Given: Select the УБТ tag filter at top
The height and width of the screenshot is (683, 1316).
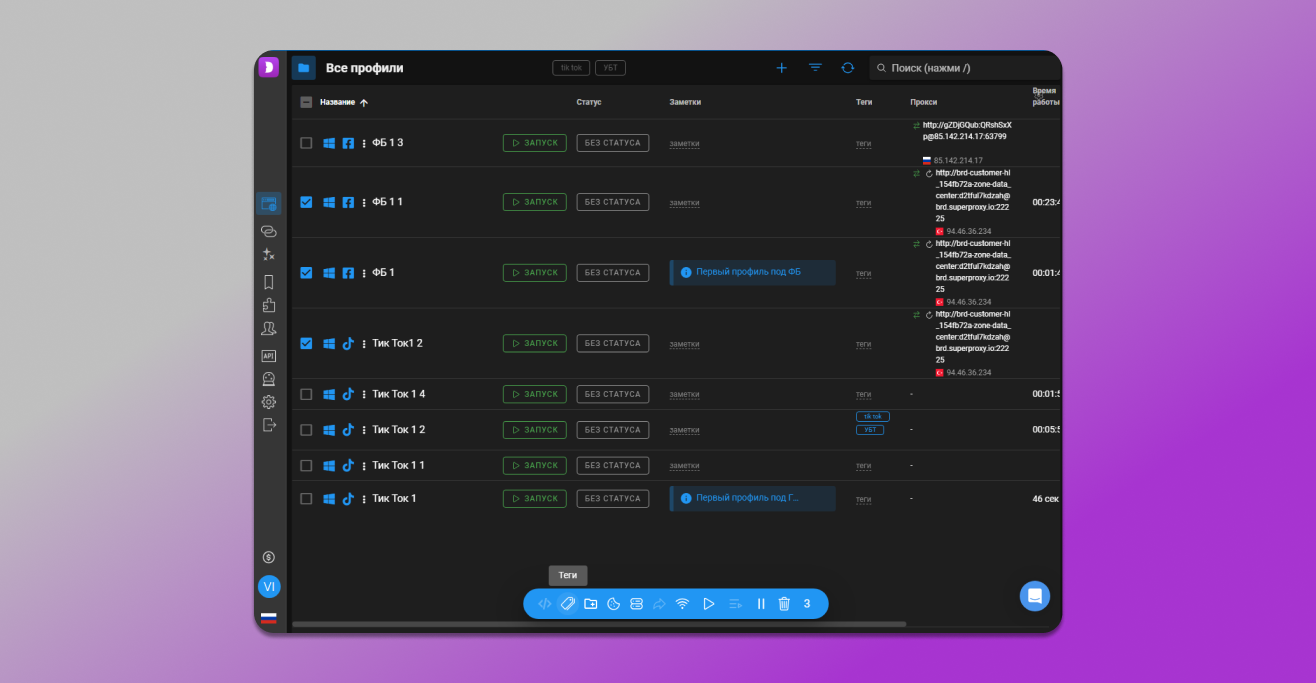Looking at the screenshot, I should pyautogui.click(x=610, y=68).
